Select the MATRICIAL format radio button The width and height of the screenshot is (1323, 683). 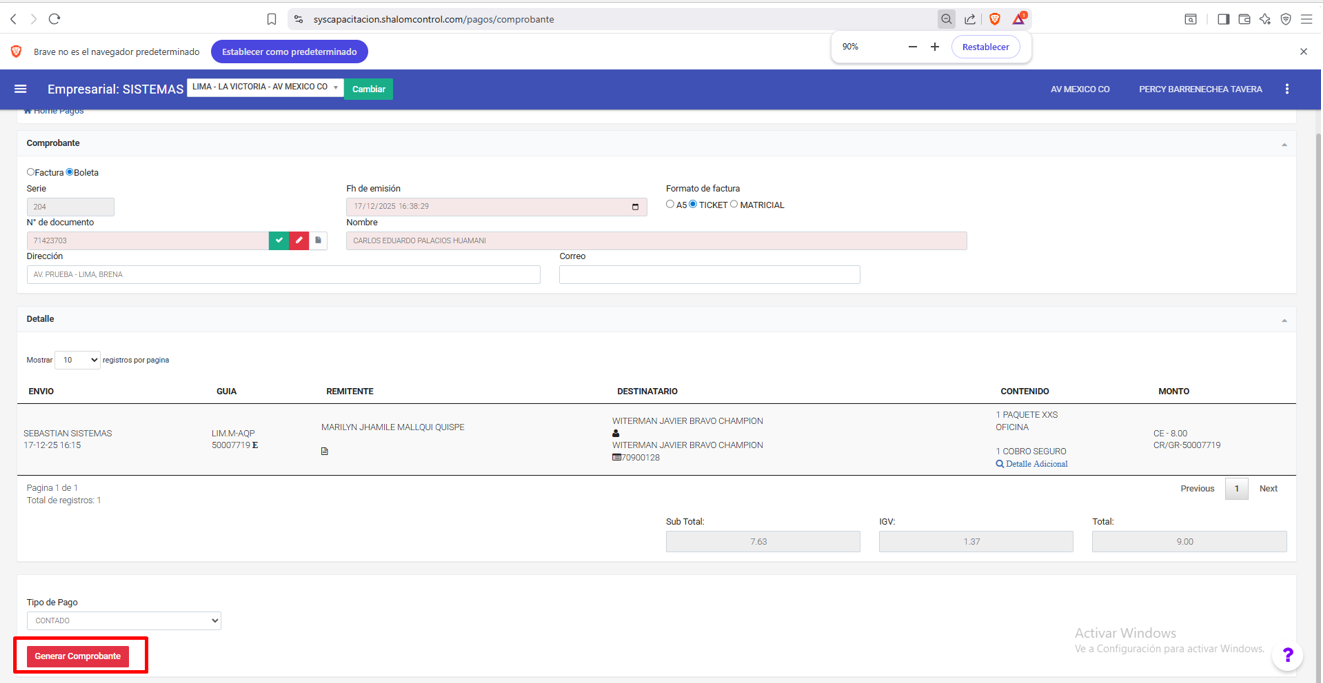tap(734, 204)
